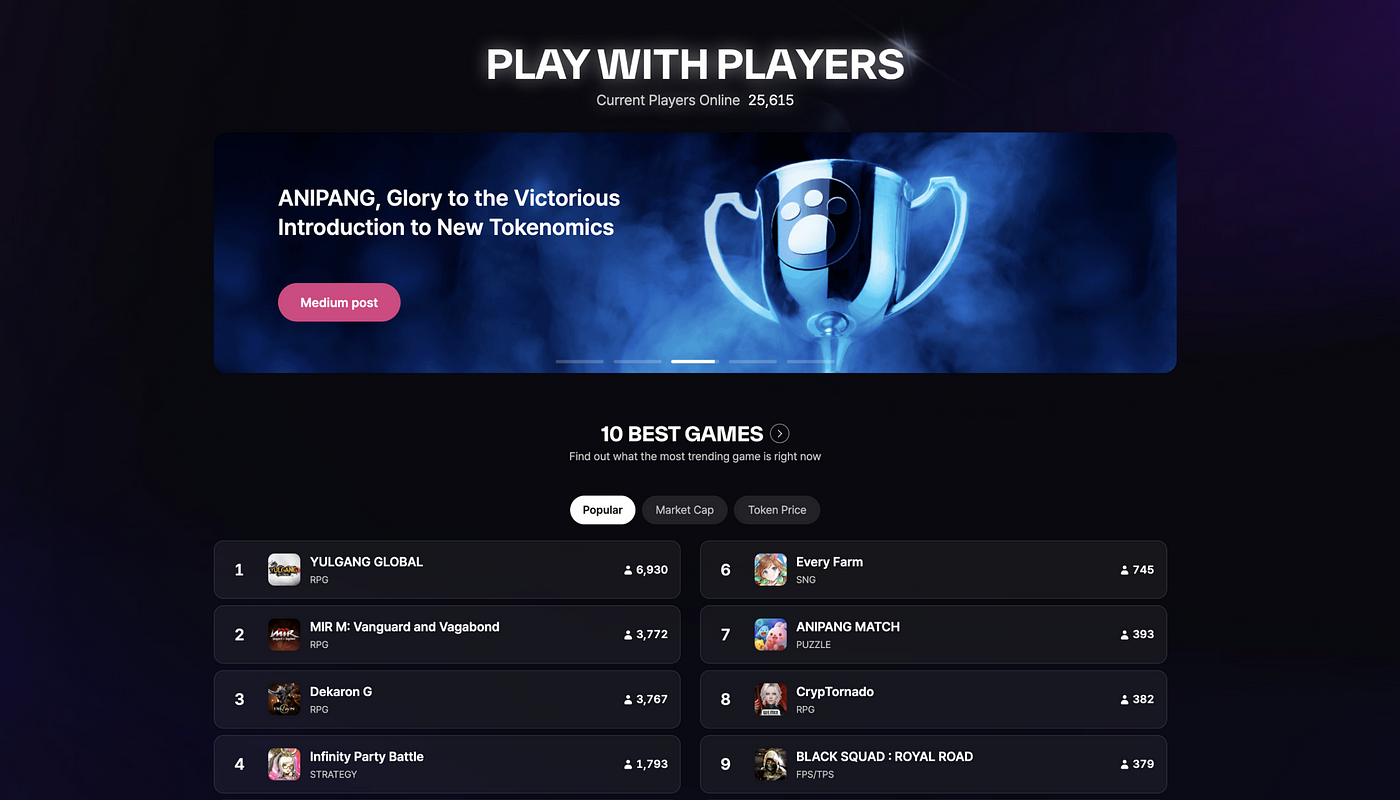Image resolution: width=1400 pixels, height=800 pixels.
Task: Switch to the Popular tab
Action: click(x=603, y=510)
